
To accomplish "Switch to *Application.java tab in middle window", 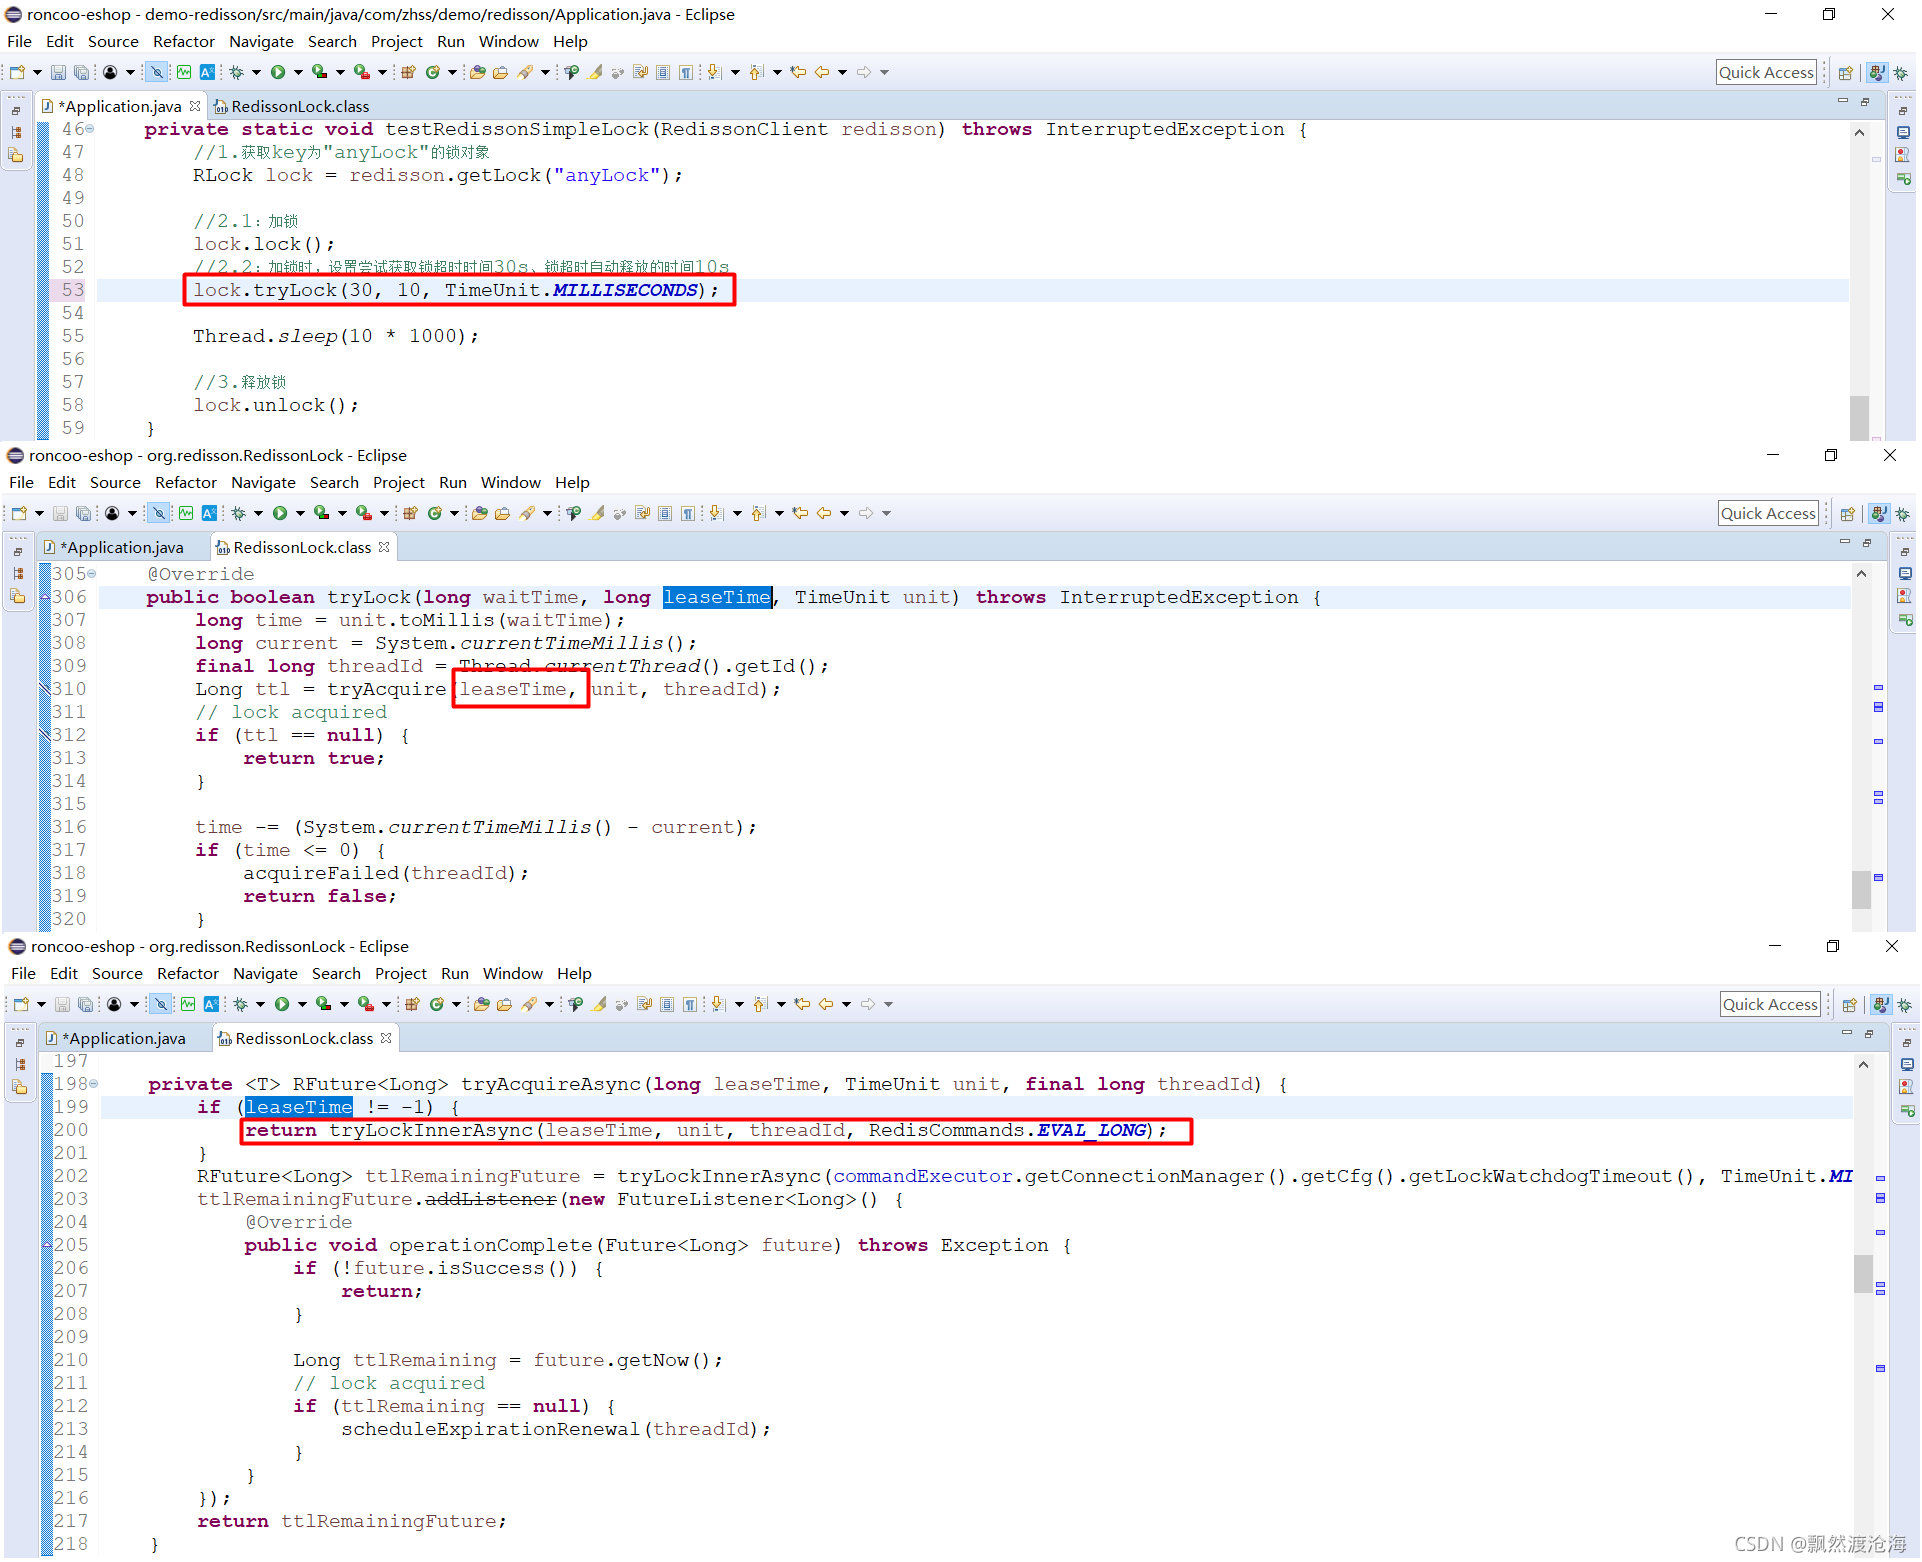I will tap(115, 547).
